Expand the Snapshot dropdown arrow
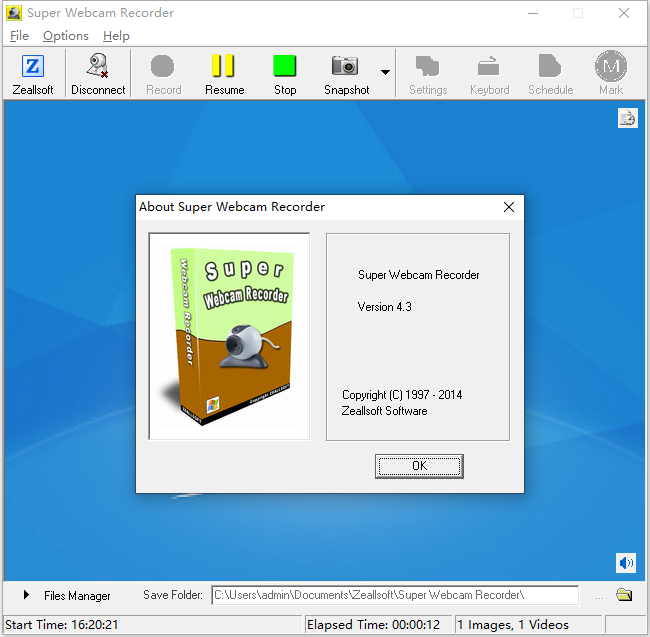Screen dimensions: 650x637 pyautogui.click(x=385, y=73)
